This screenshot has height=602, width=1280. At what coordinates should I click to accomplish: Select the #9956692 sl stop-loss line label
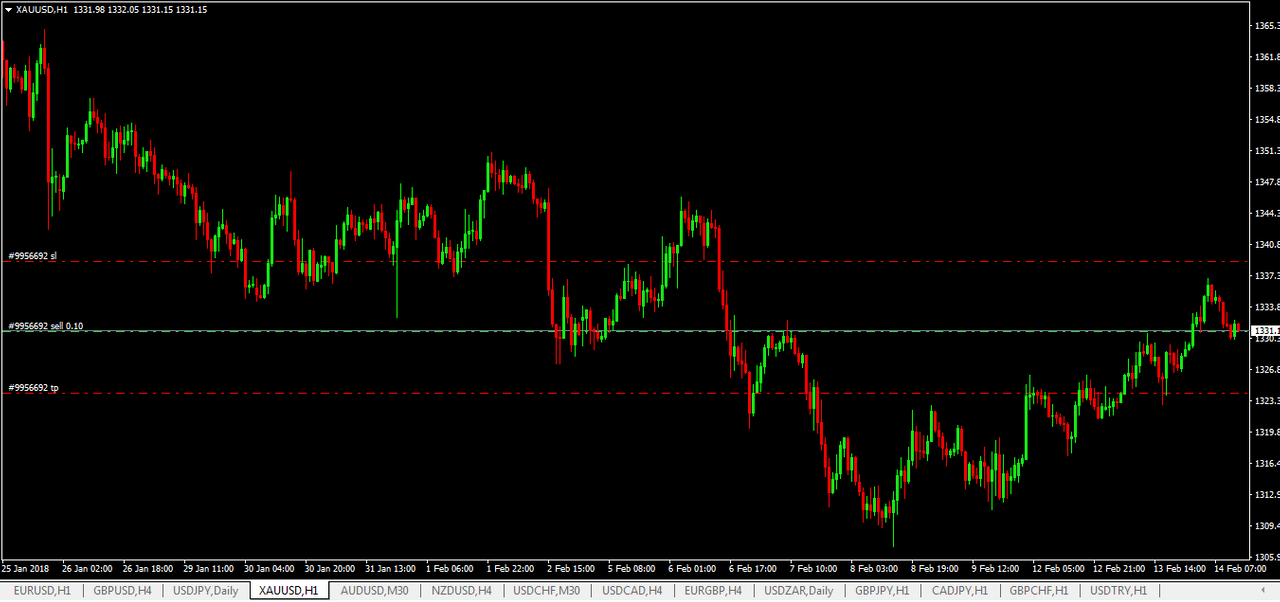[x=33, y=256]
